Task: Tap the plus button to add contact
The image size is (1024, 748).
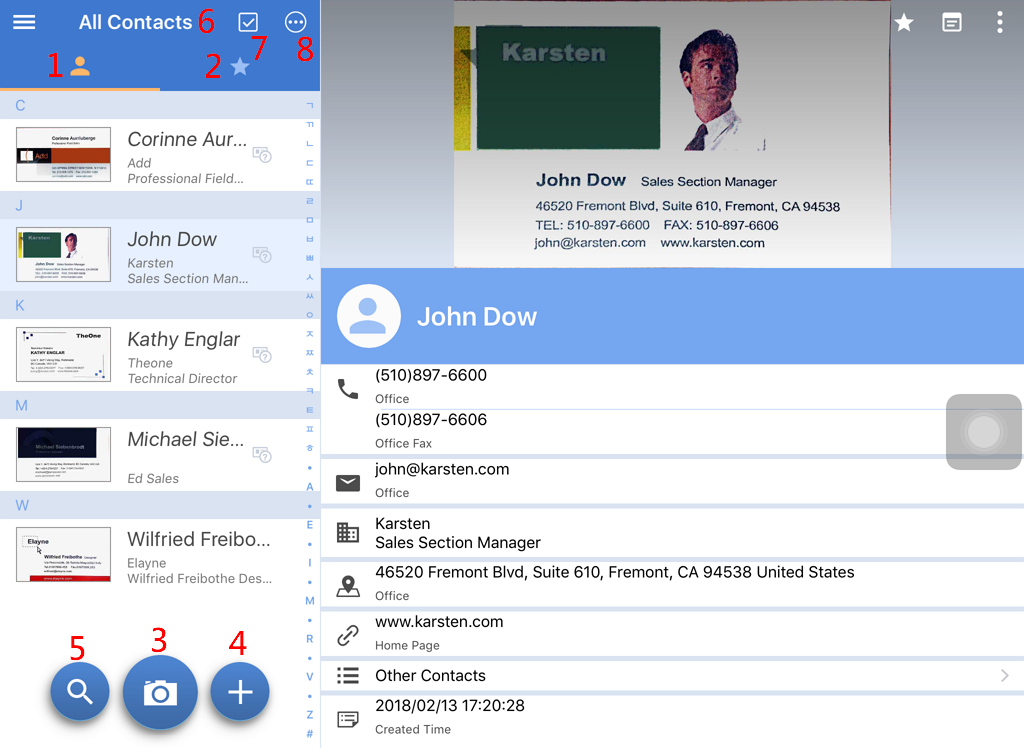Action: pos(240,691)
